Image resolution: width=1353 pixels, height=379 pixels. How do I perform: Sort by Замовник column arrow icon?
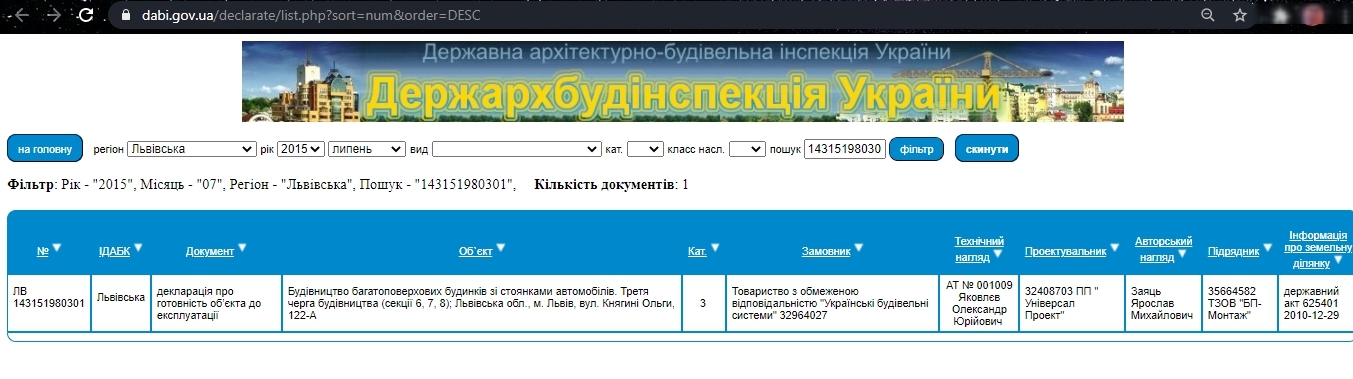point(858,247)
